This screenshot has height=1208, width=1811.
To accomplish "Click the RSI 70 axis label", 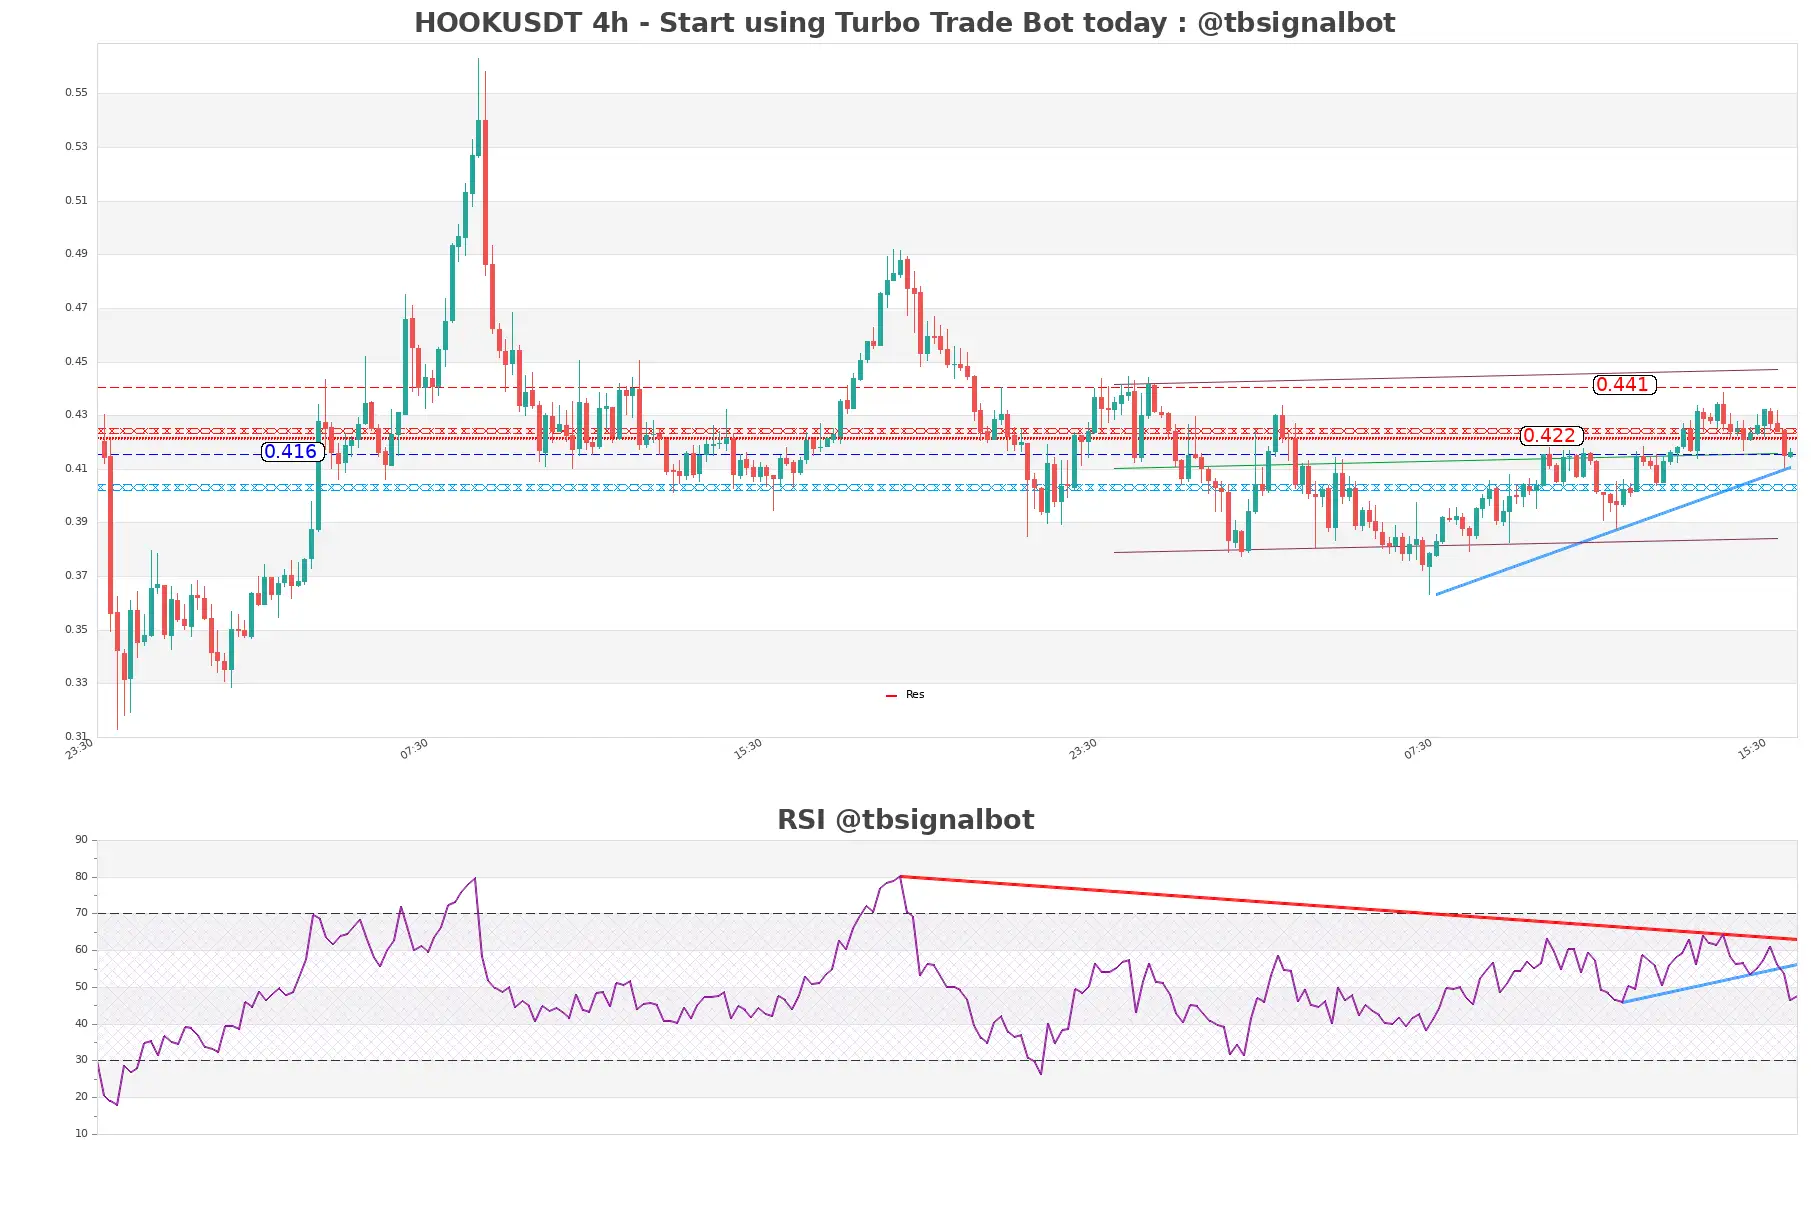I will coord(81,913).
